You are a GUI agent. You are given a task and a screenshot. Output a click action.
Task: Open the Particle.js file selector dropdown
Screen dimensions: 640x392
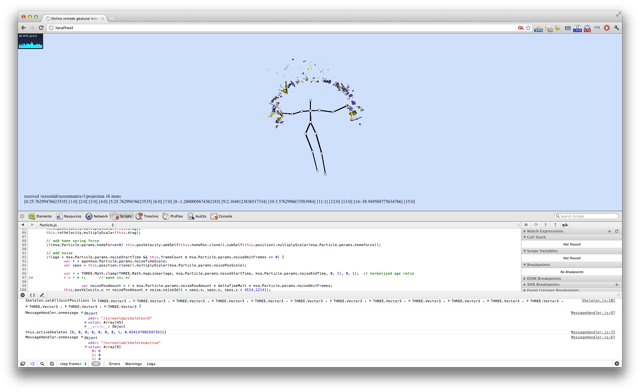[77, 225]
